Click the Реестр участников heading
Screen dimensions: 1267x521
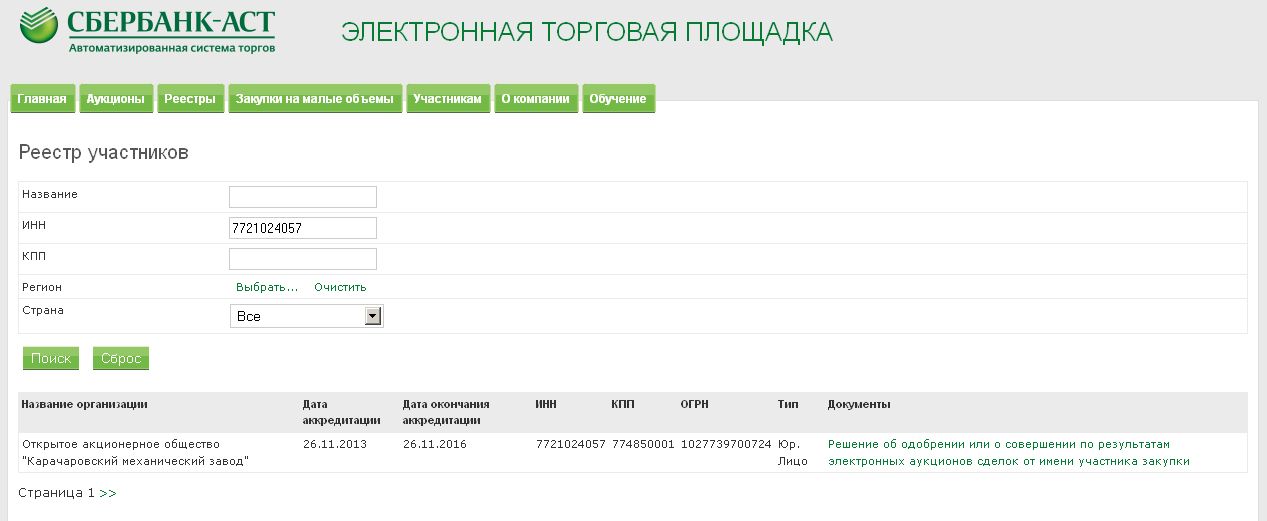click(104, 153)
